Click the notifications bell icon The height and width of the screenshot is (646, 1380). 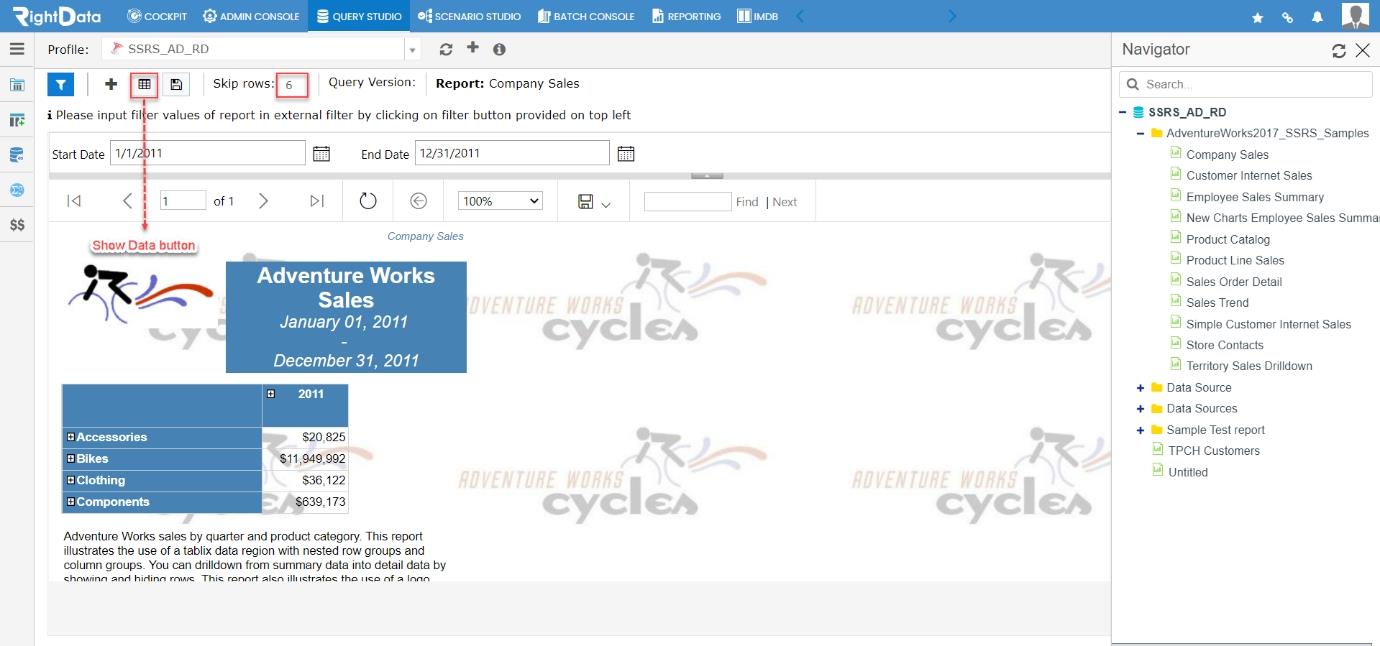tap(1317, 17)
